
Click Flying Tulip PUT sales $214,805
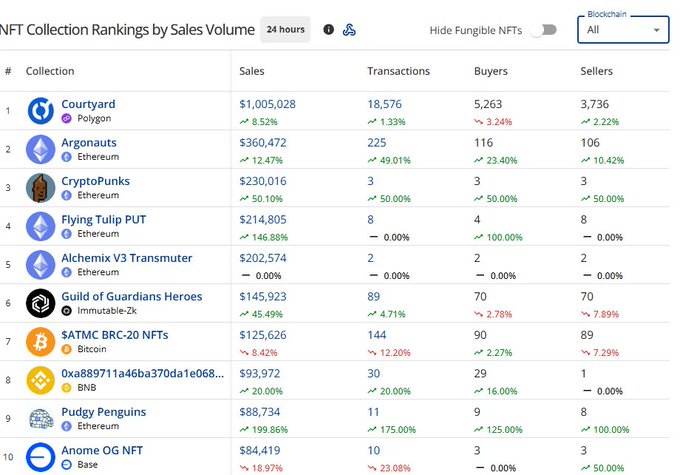coord(263,219)
